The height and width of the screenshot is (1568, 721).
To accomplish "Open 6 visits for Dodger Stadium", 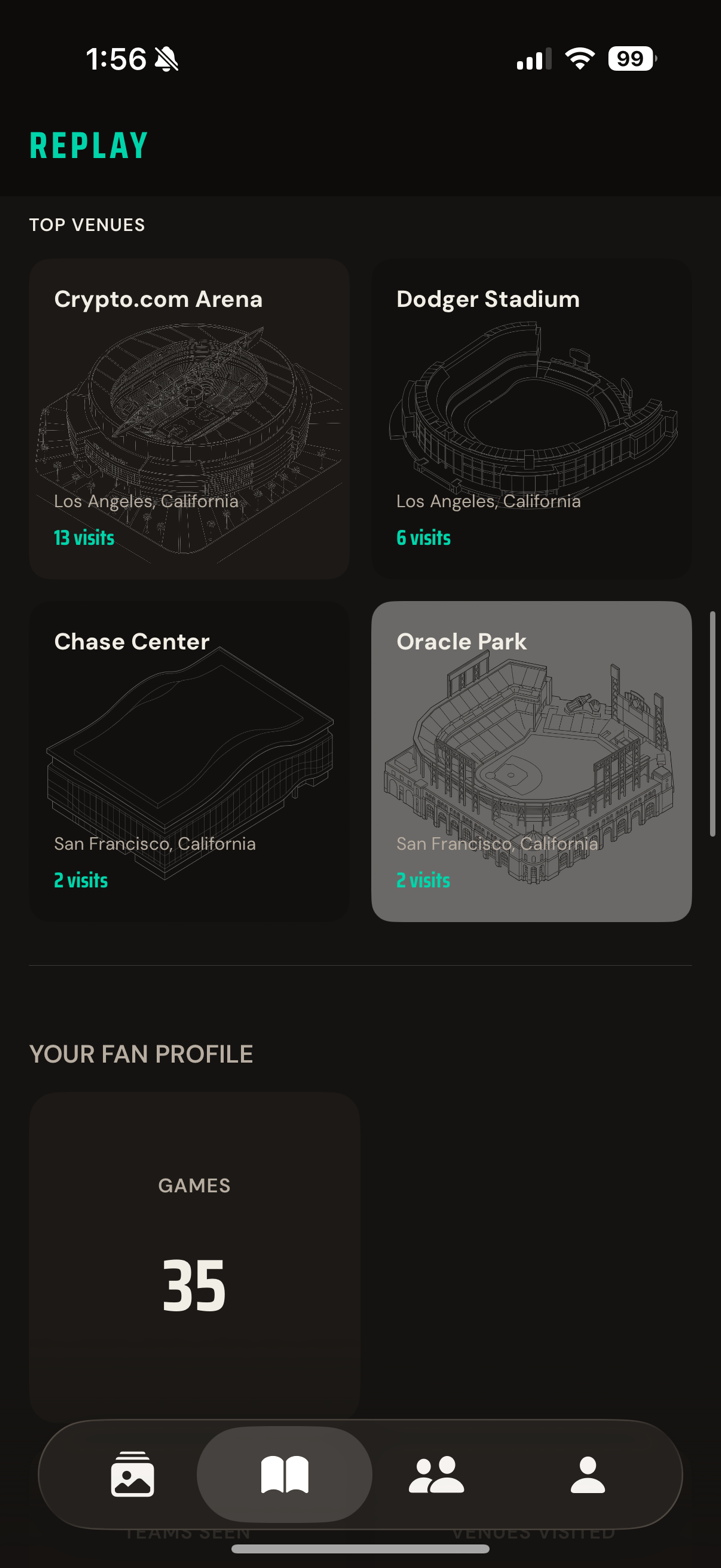I will 422,537.
